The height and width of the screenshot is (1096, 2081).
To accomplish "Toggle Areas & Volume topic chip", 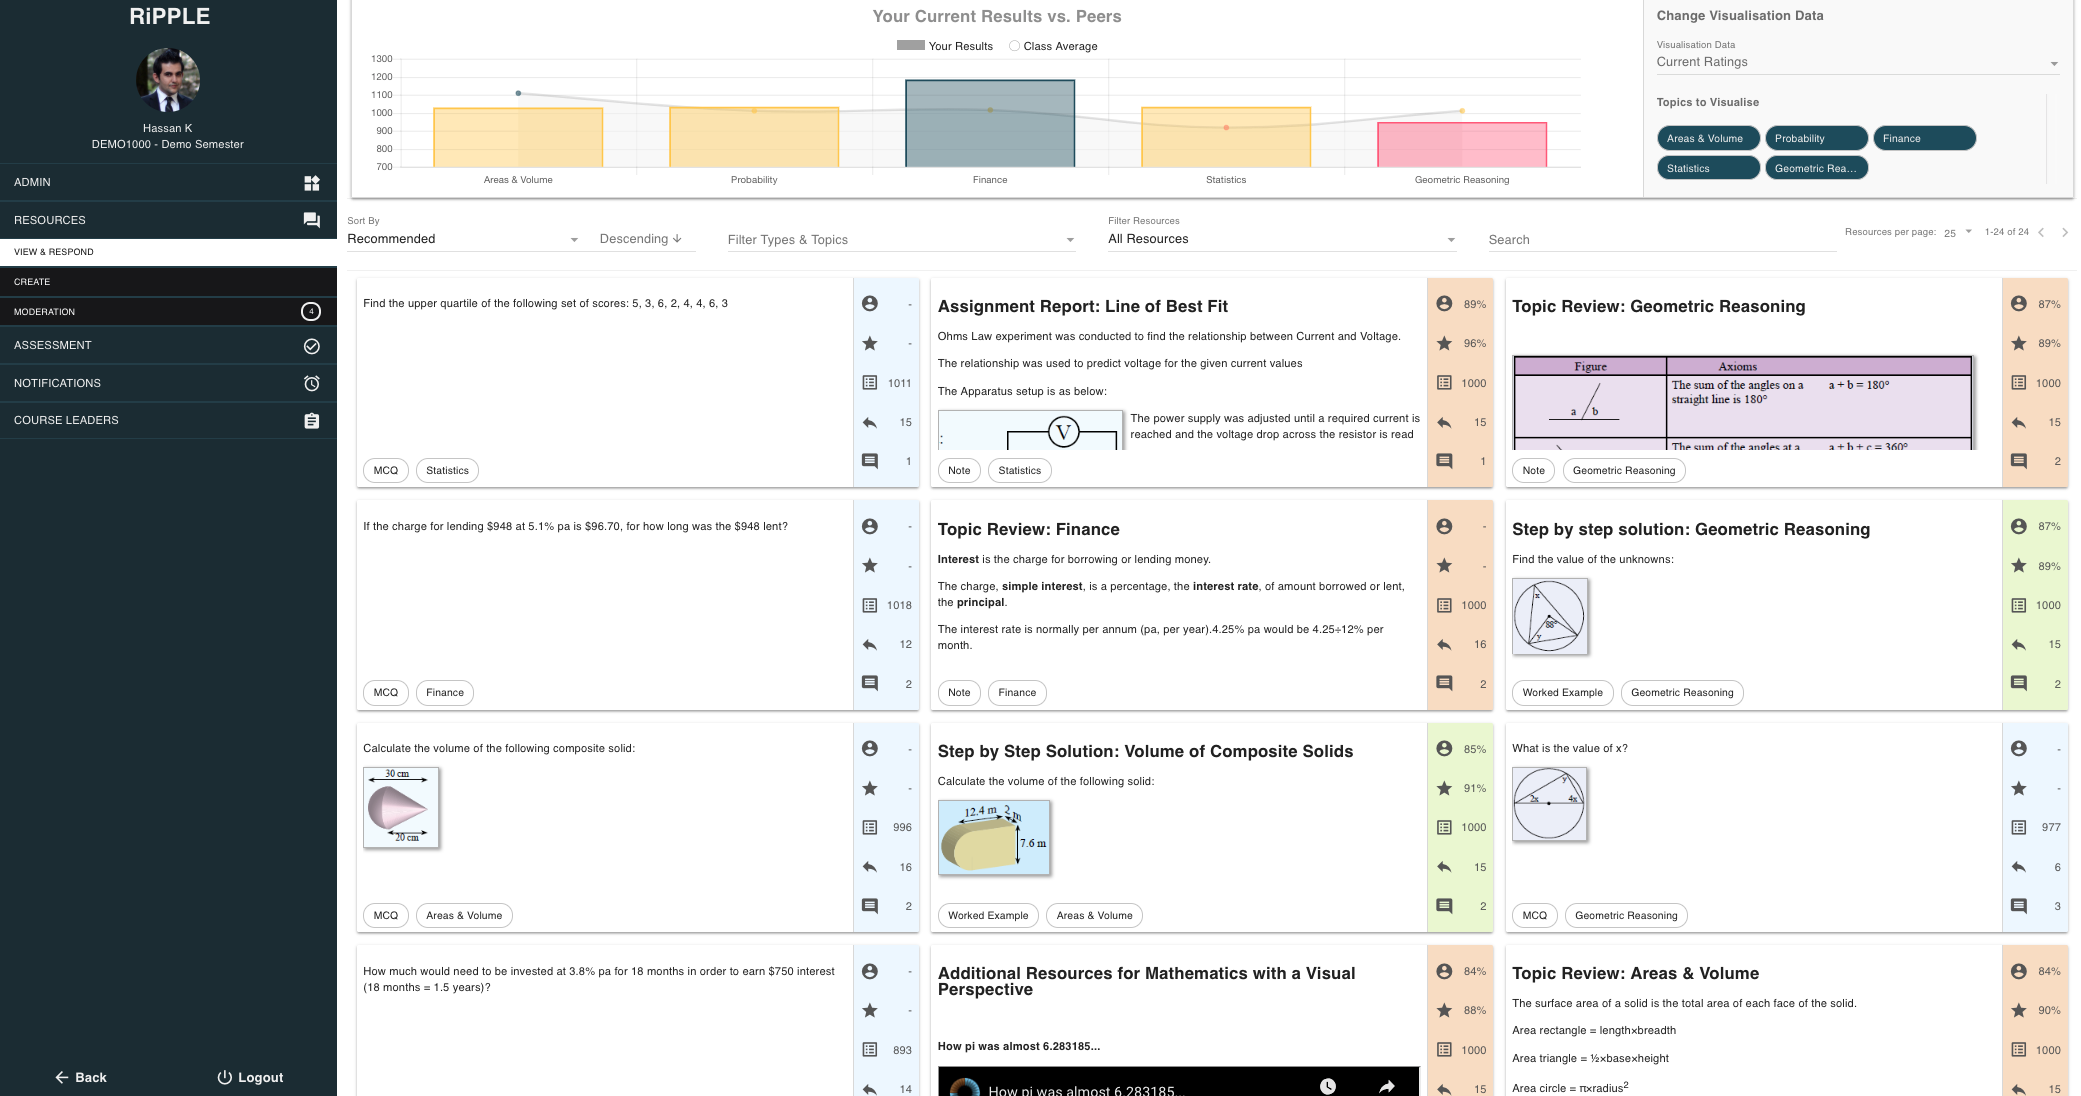I will coord(1709,138).
